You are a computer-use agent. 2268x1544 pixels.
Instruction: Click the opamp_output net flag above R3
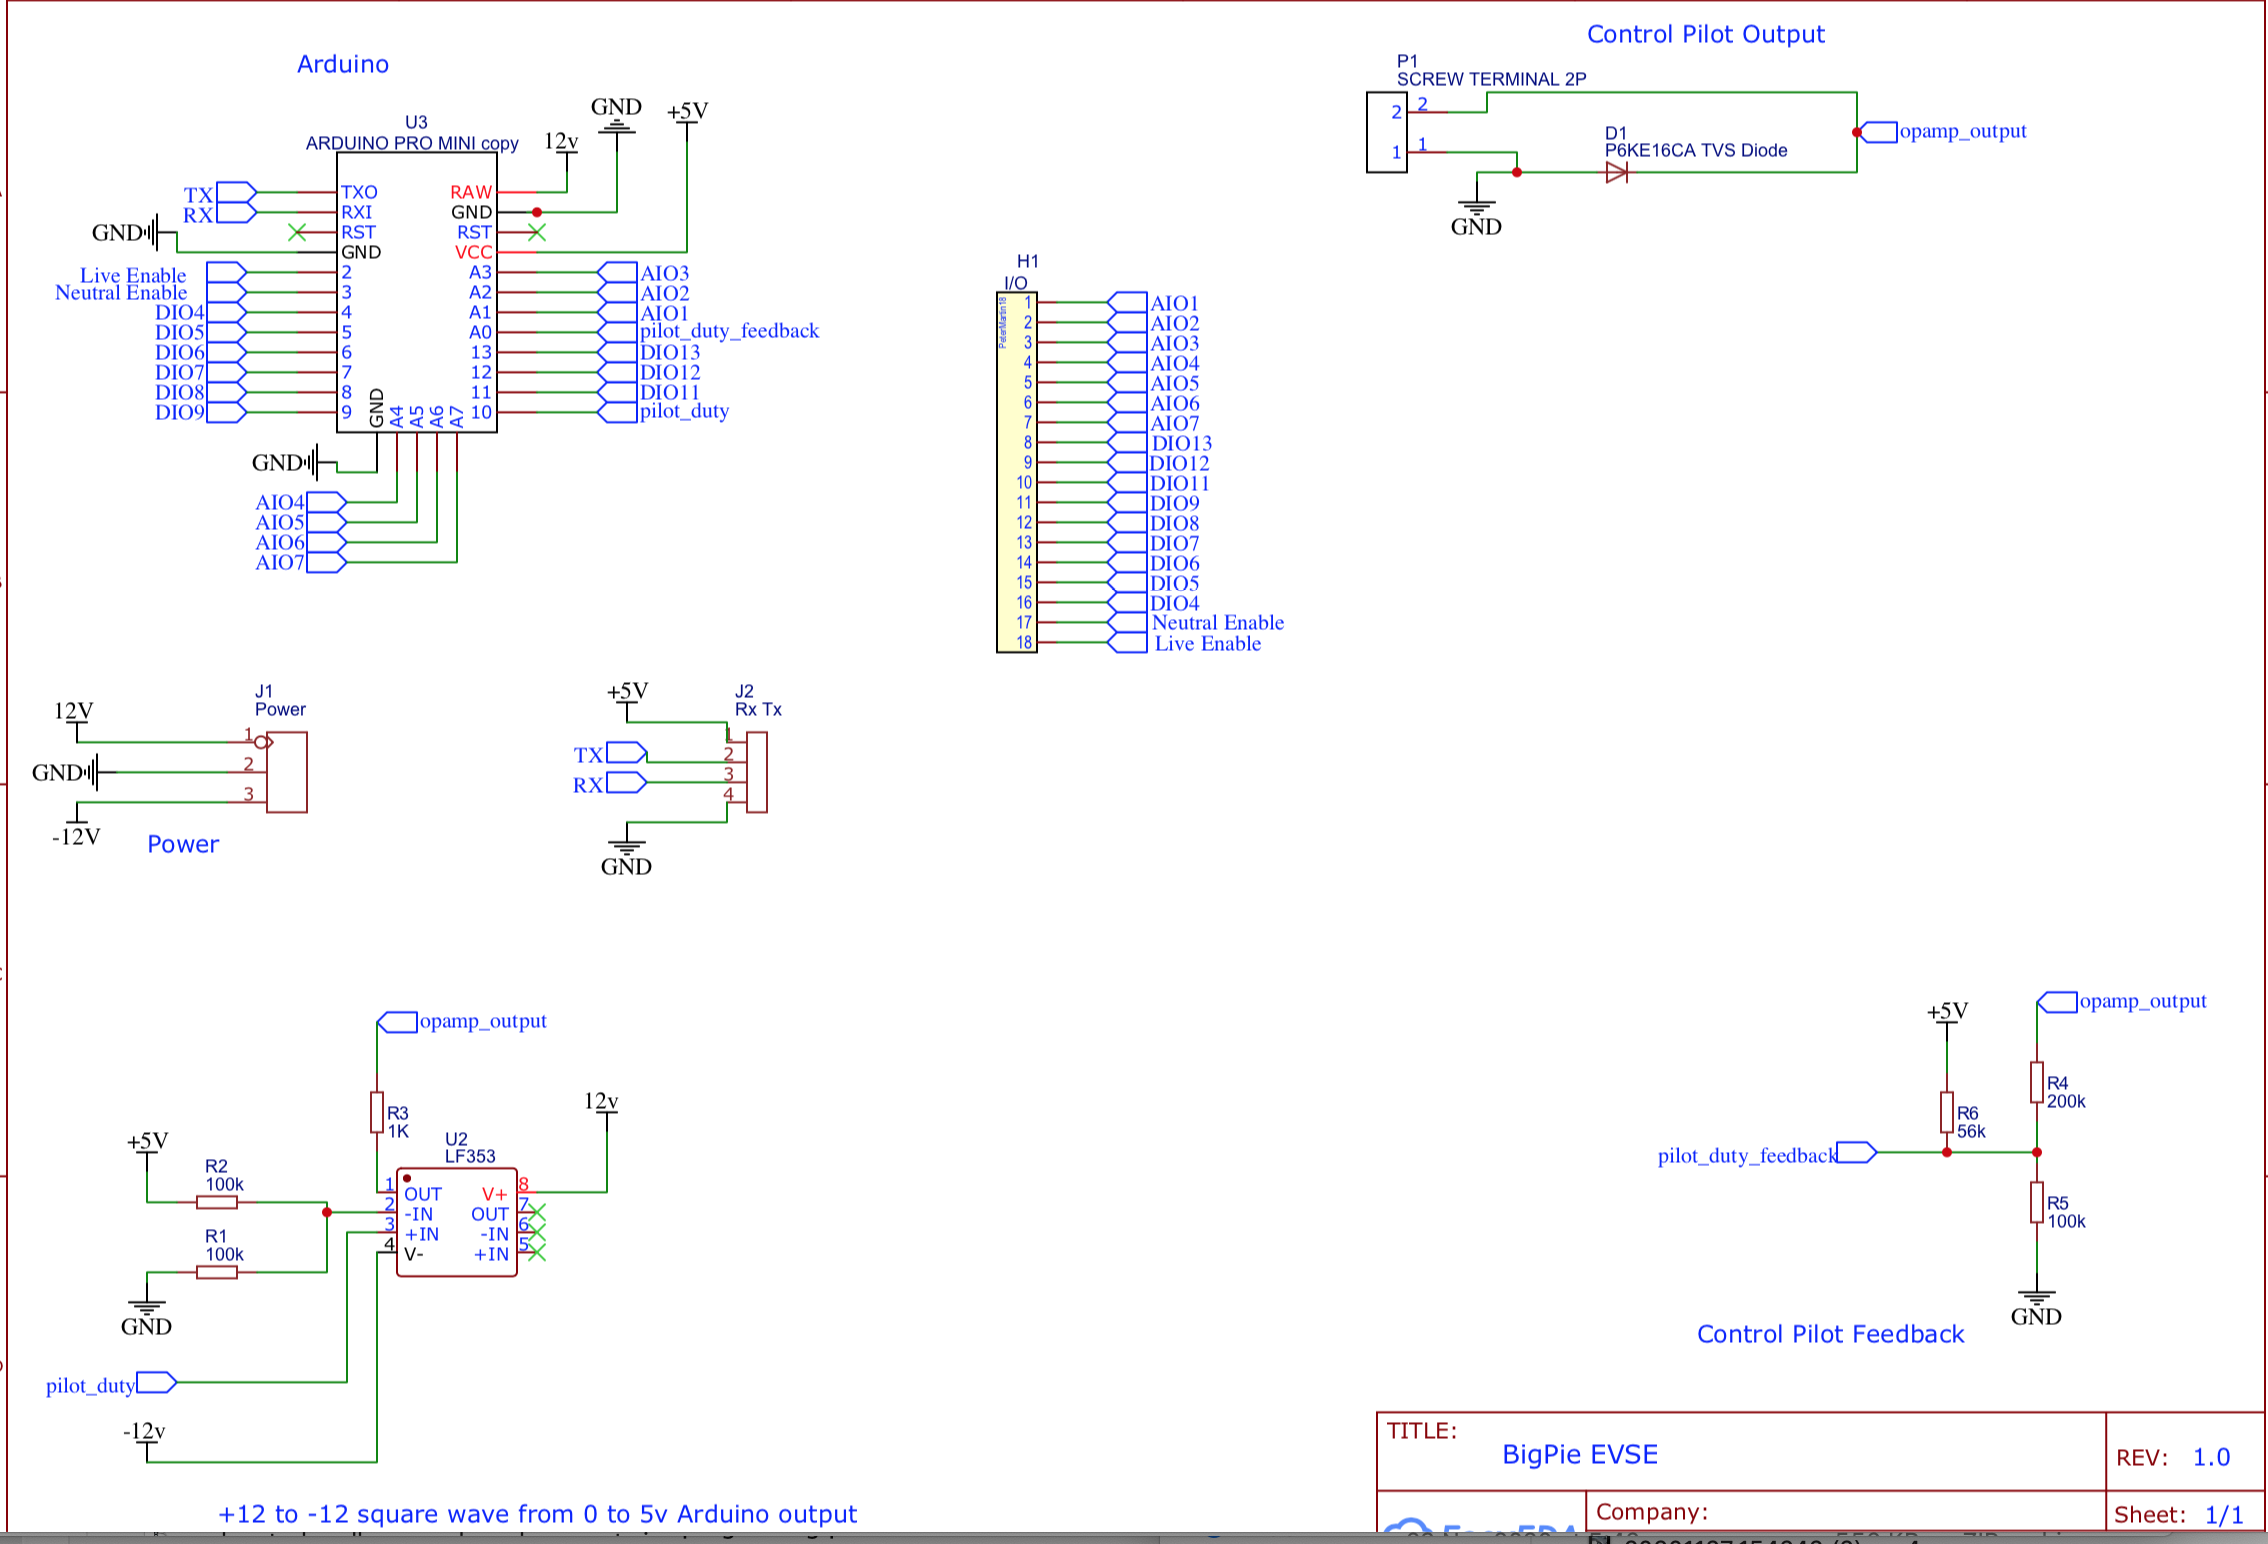point(398,1022)
